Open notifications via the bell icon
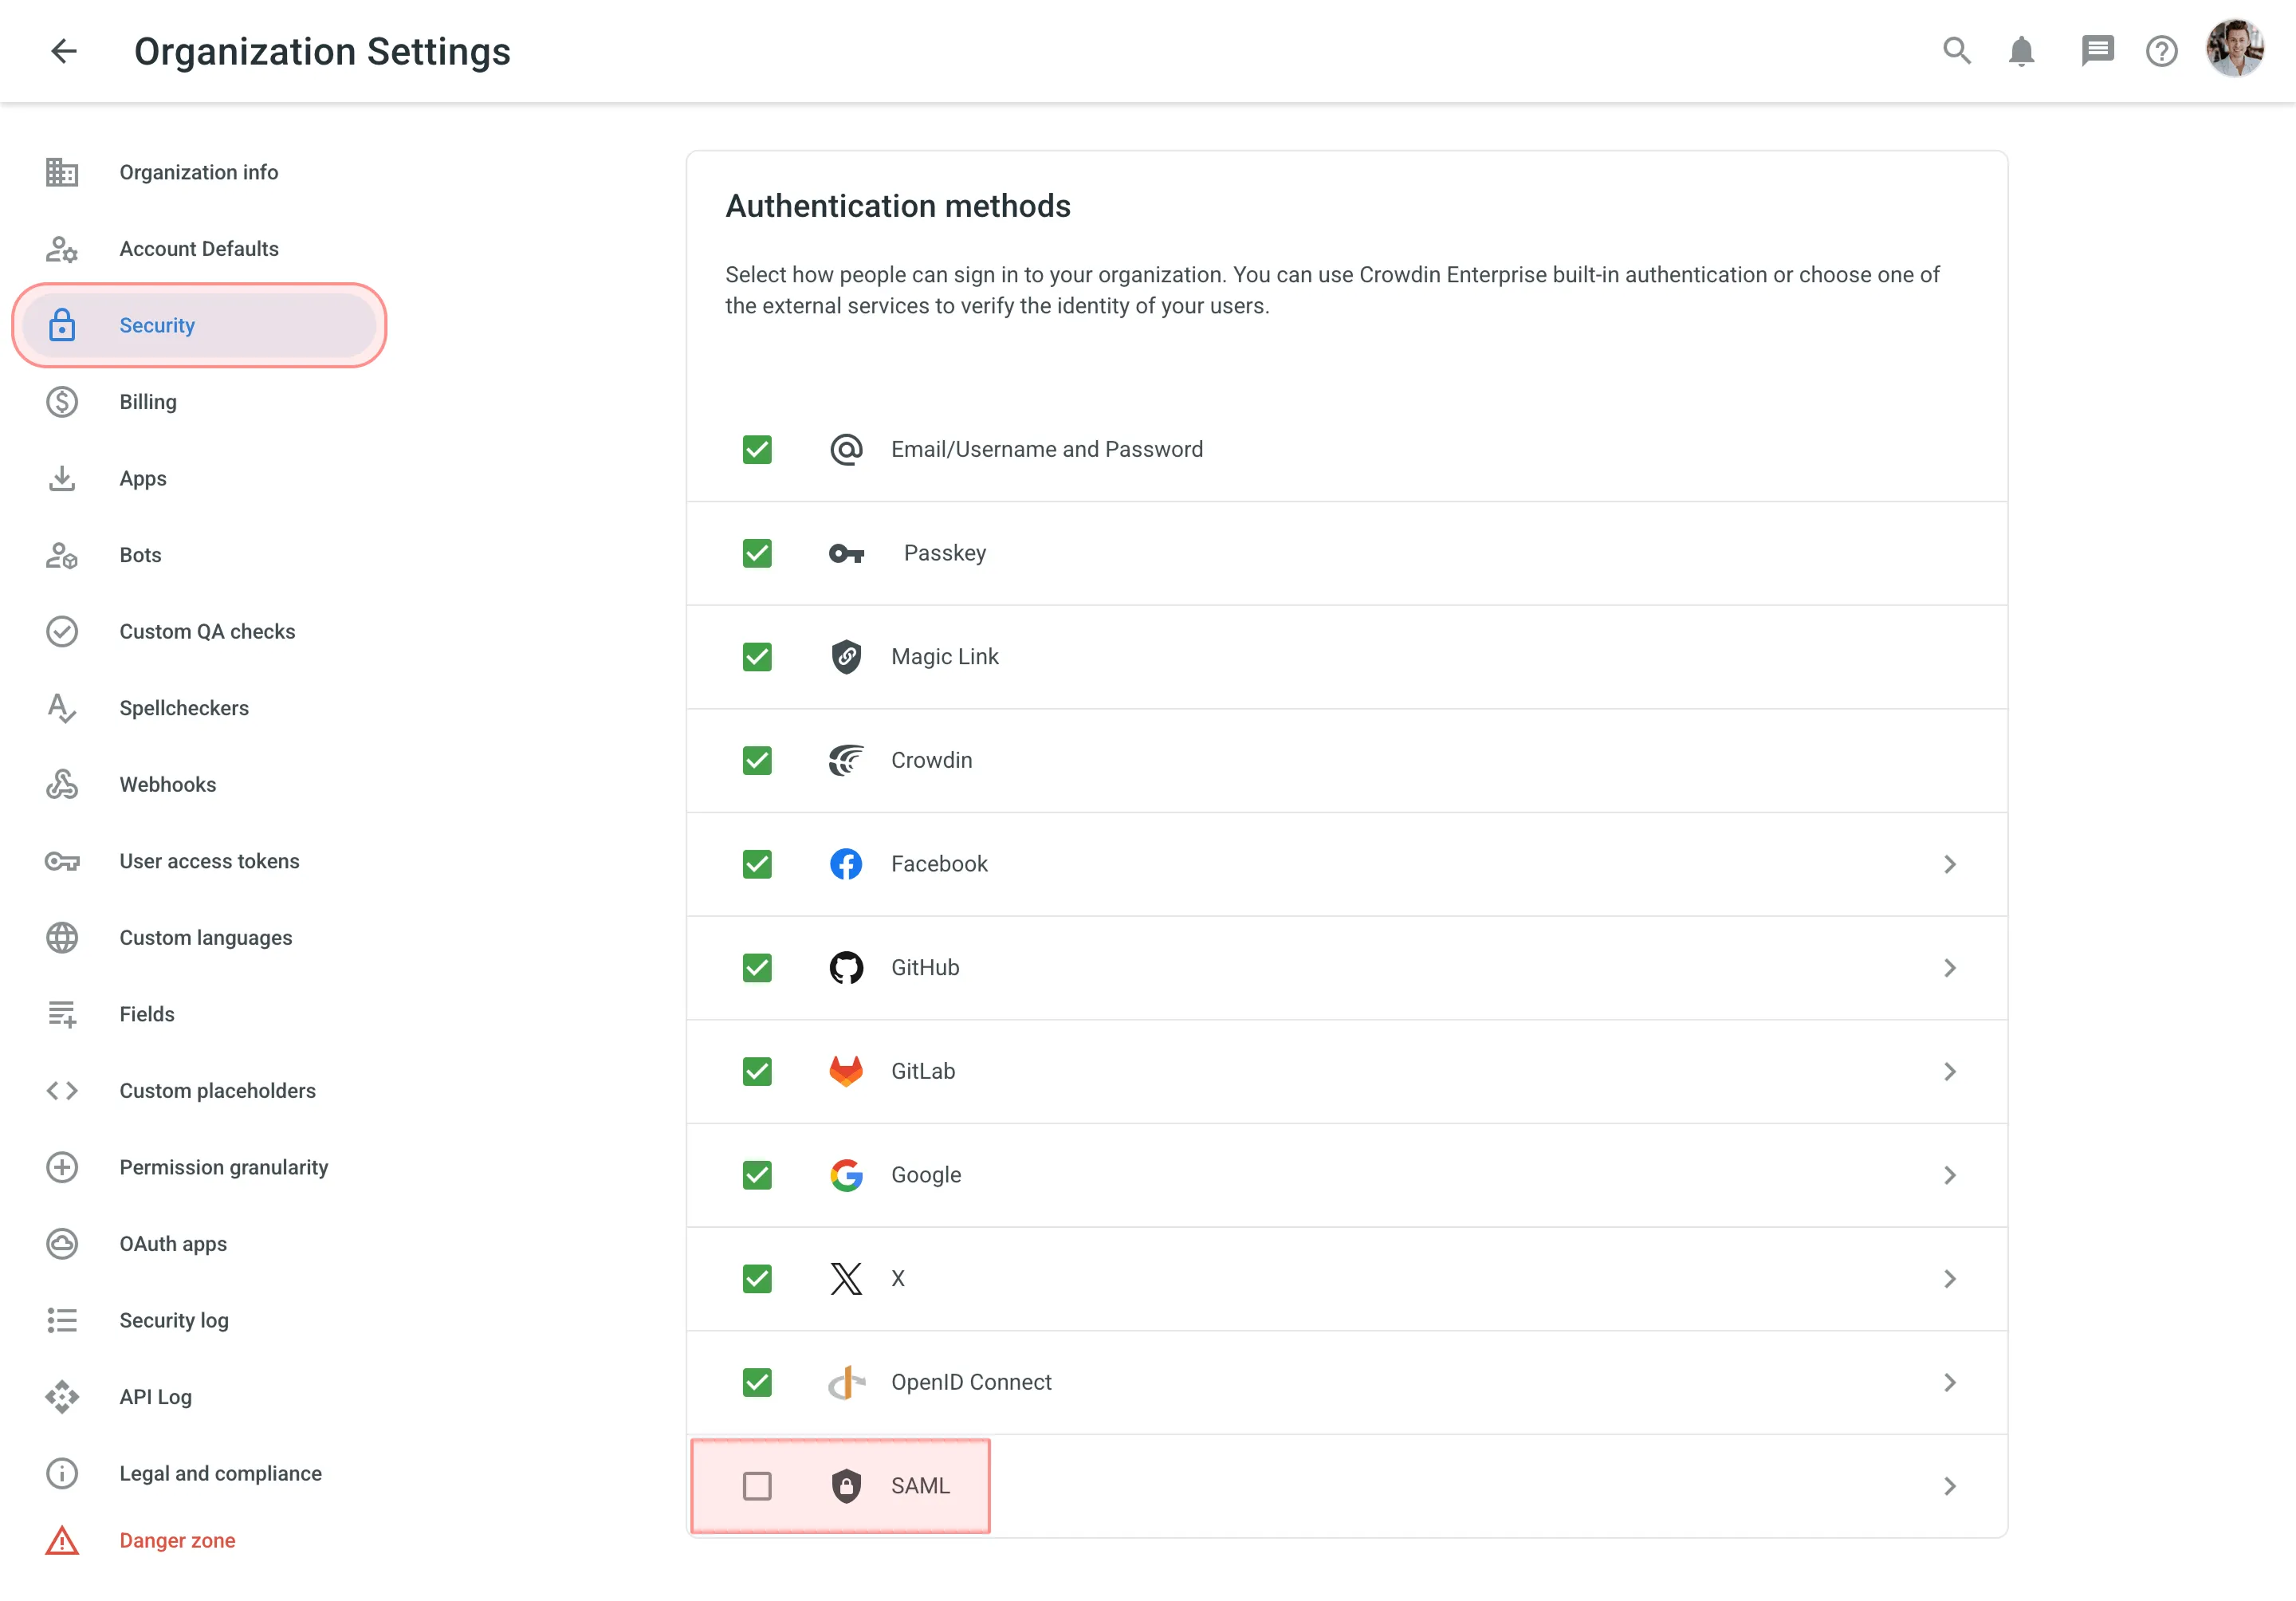The image size is (2296, 1601). tap(2021, 51)
